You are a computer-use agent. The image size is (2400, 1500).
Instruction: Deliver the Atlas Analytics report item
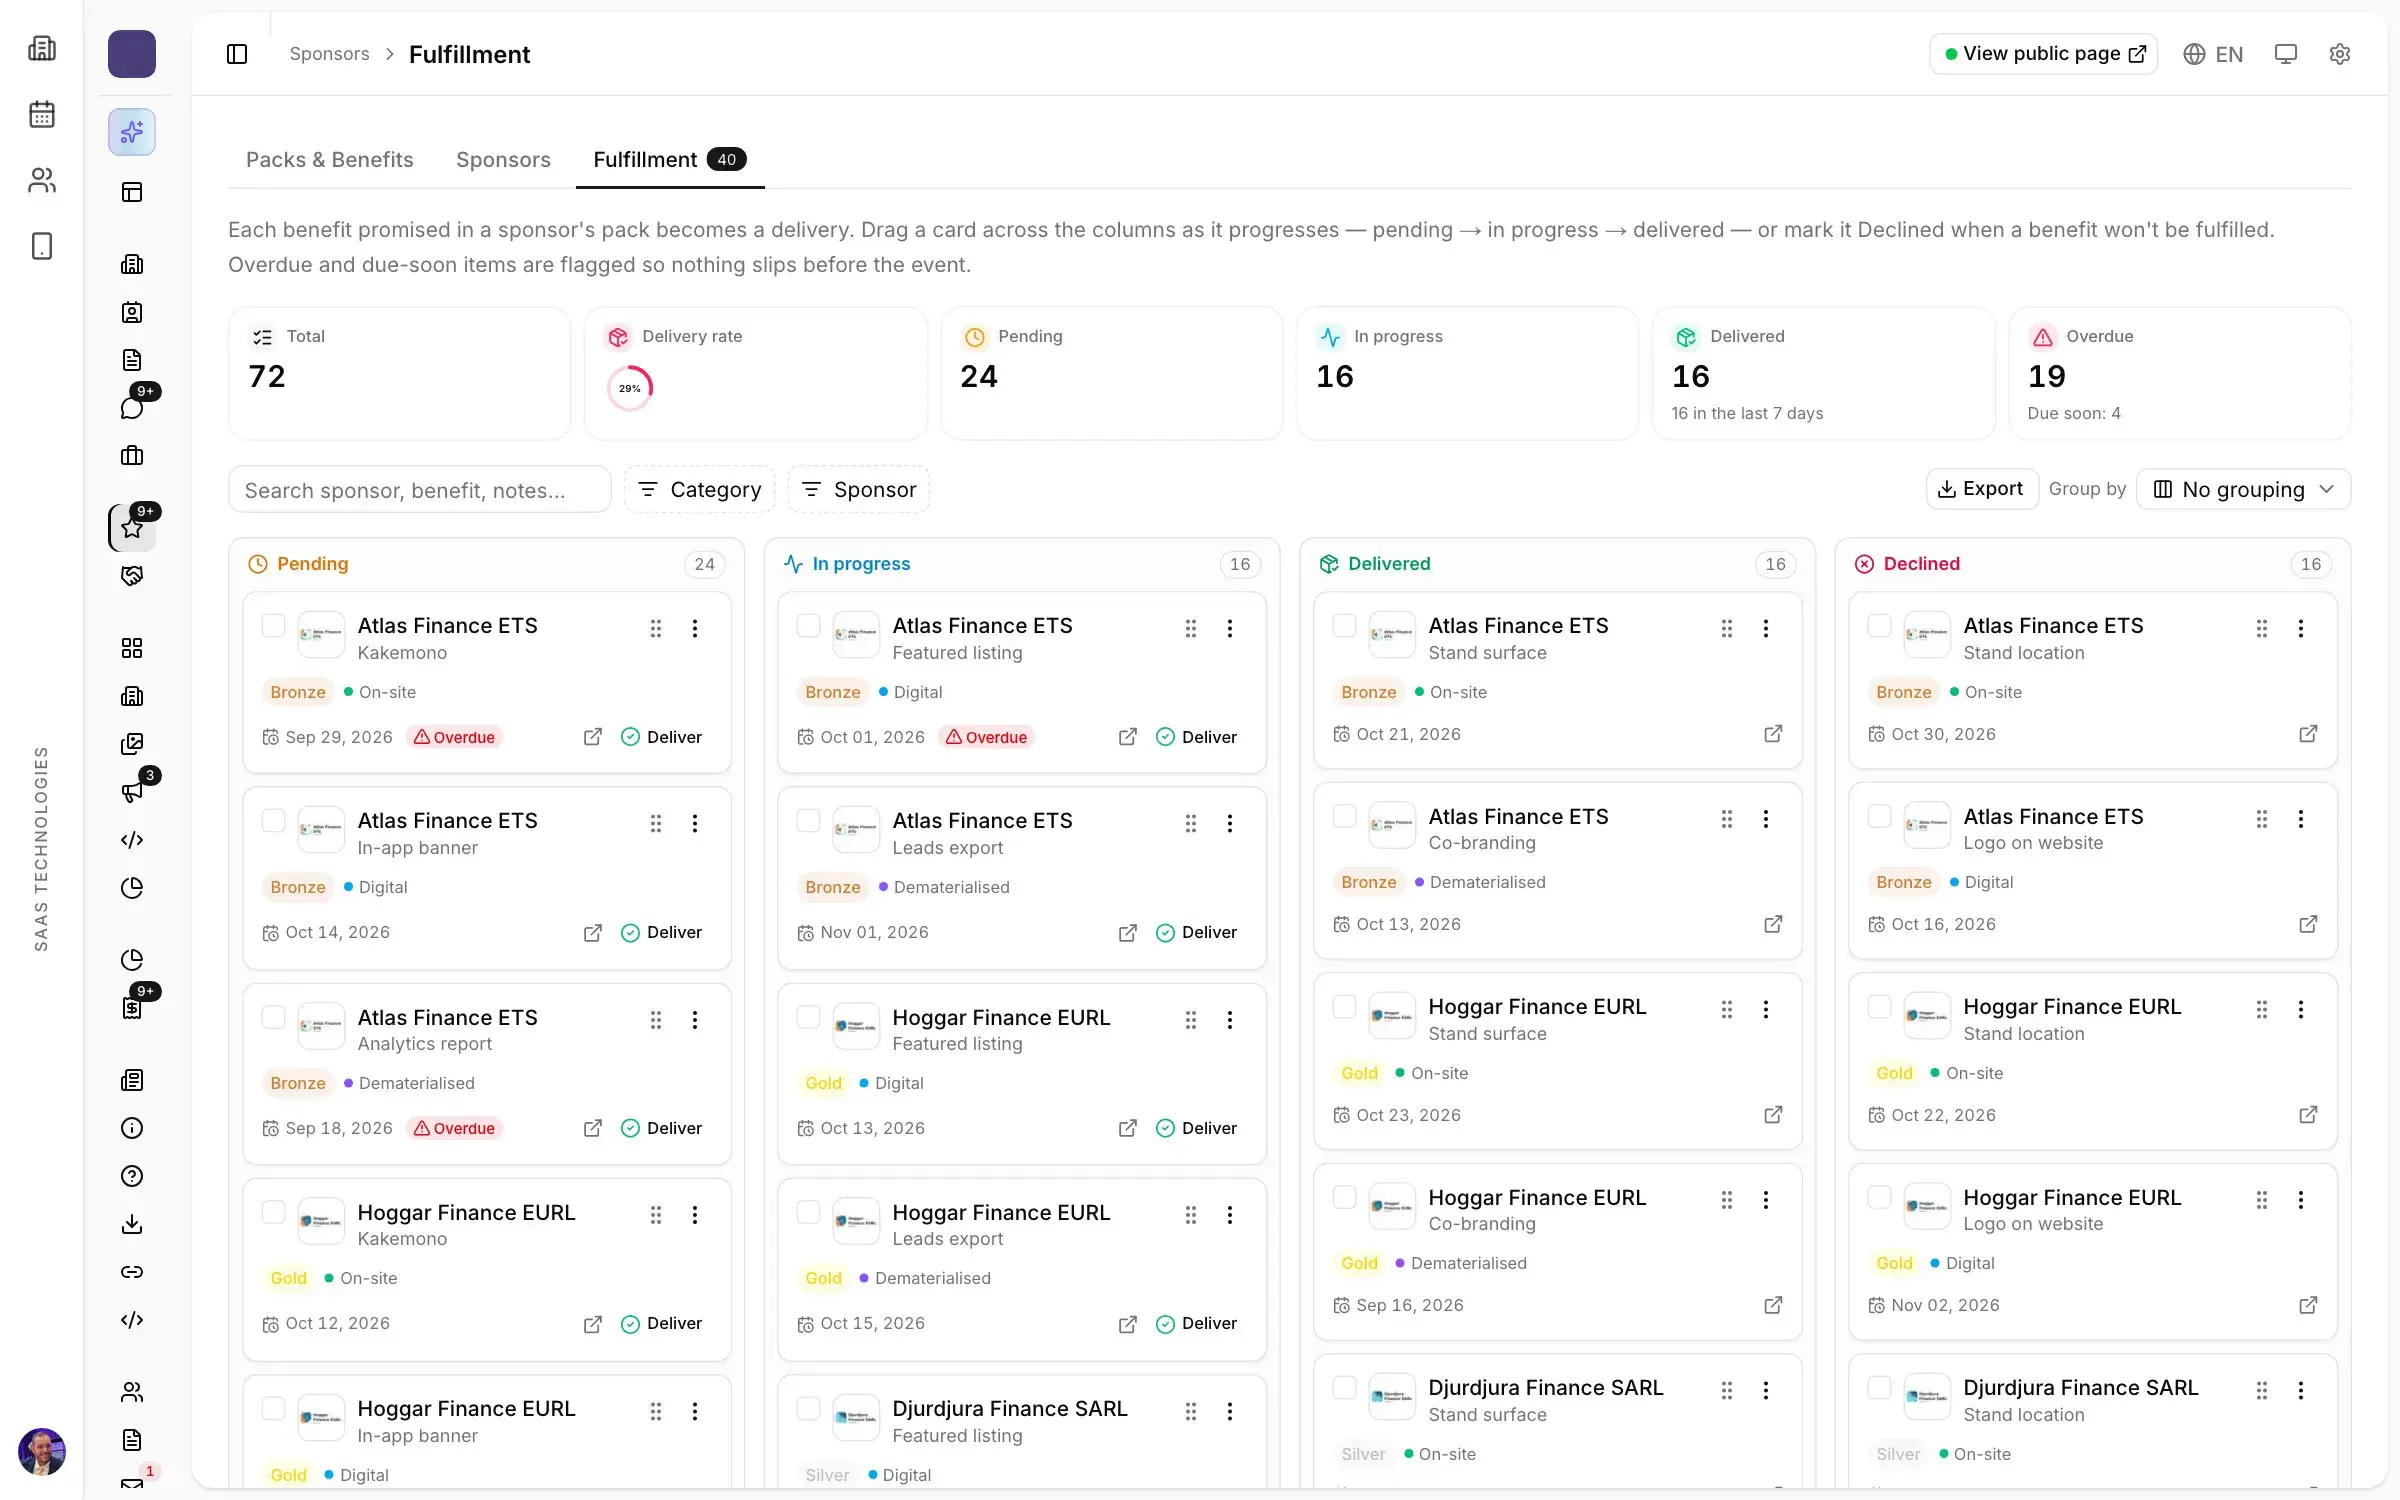661,1128
